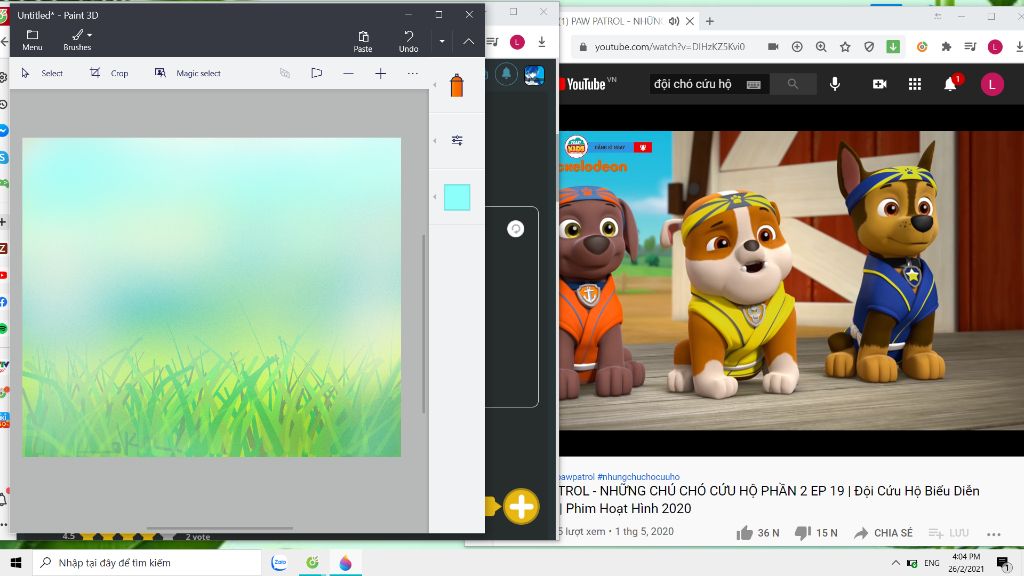
Task: Open a new browser tab
Action: (x=710, y=21)
